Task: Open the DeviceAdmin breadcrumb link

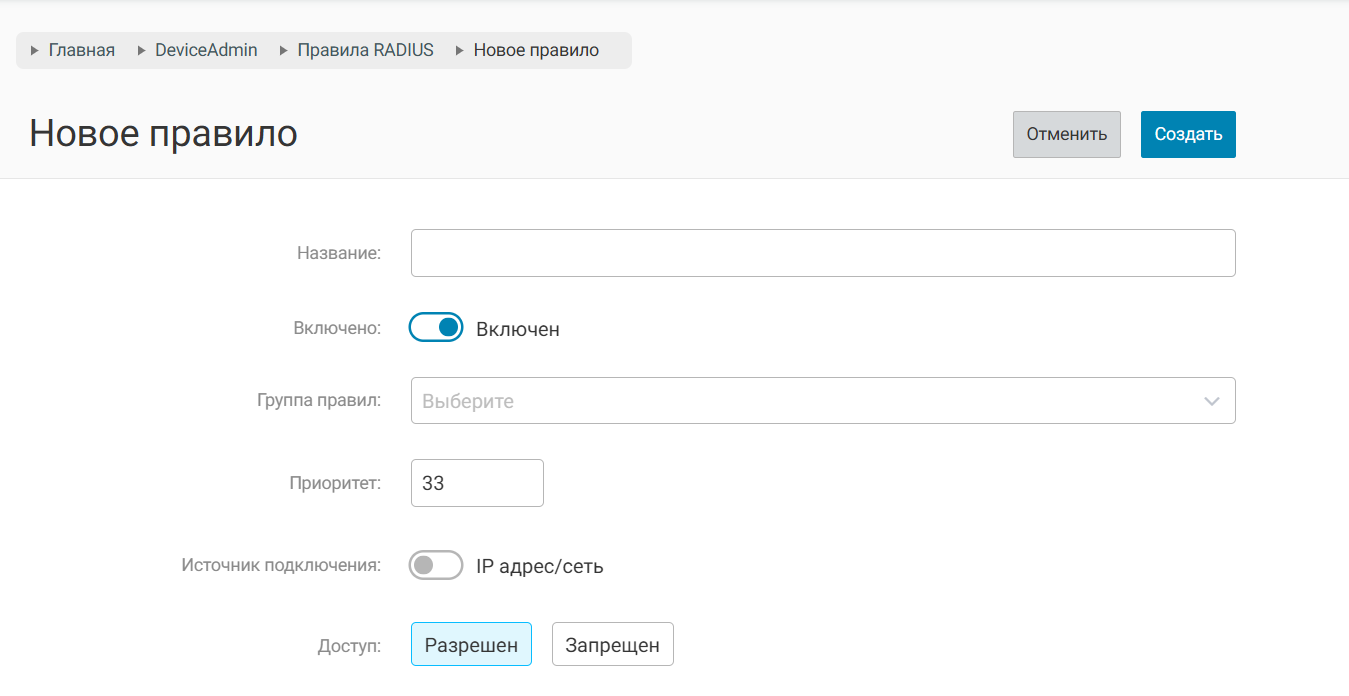Action: pyautogui.click(x=206, y=50)
